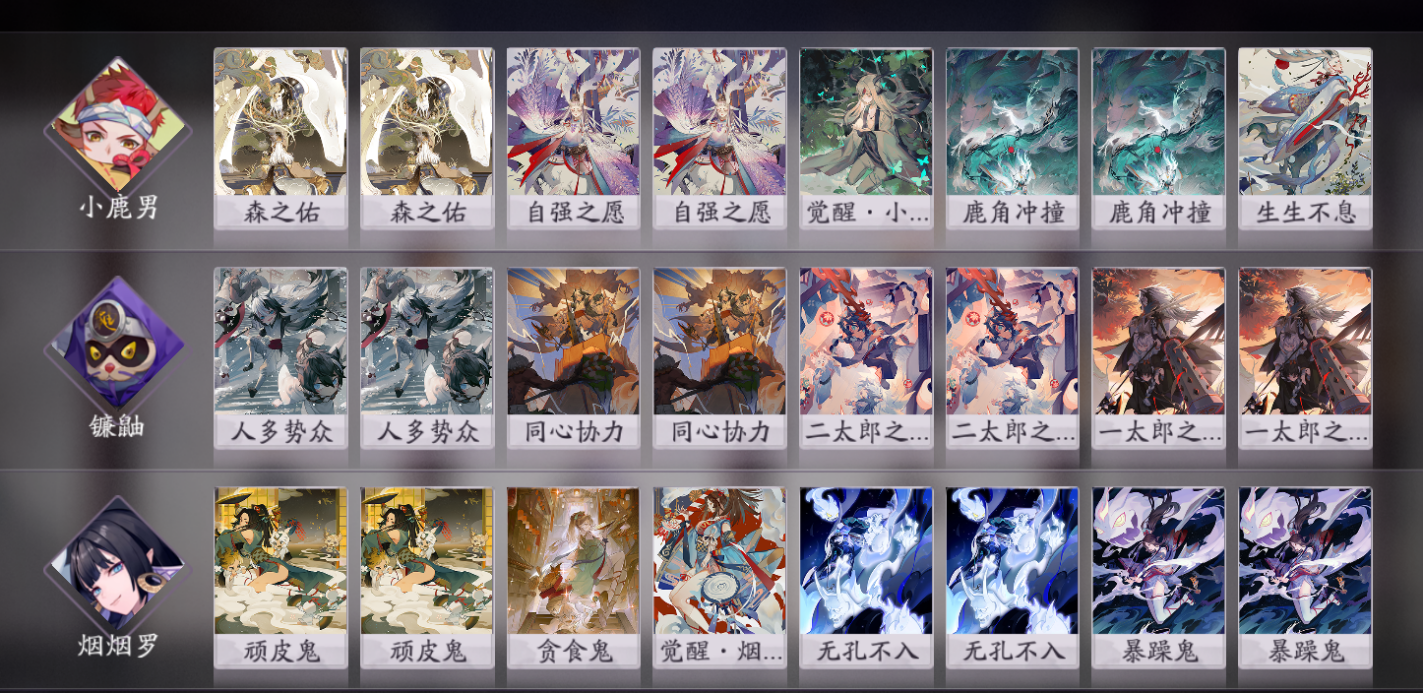Screen dimensions: 1423x693
Task: Select the left 森之佑 card
Action: pyautogui.click(x=281, y=139)
